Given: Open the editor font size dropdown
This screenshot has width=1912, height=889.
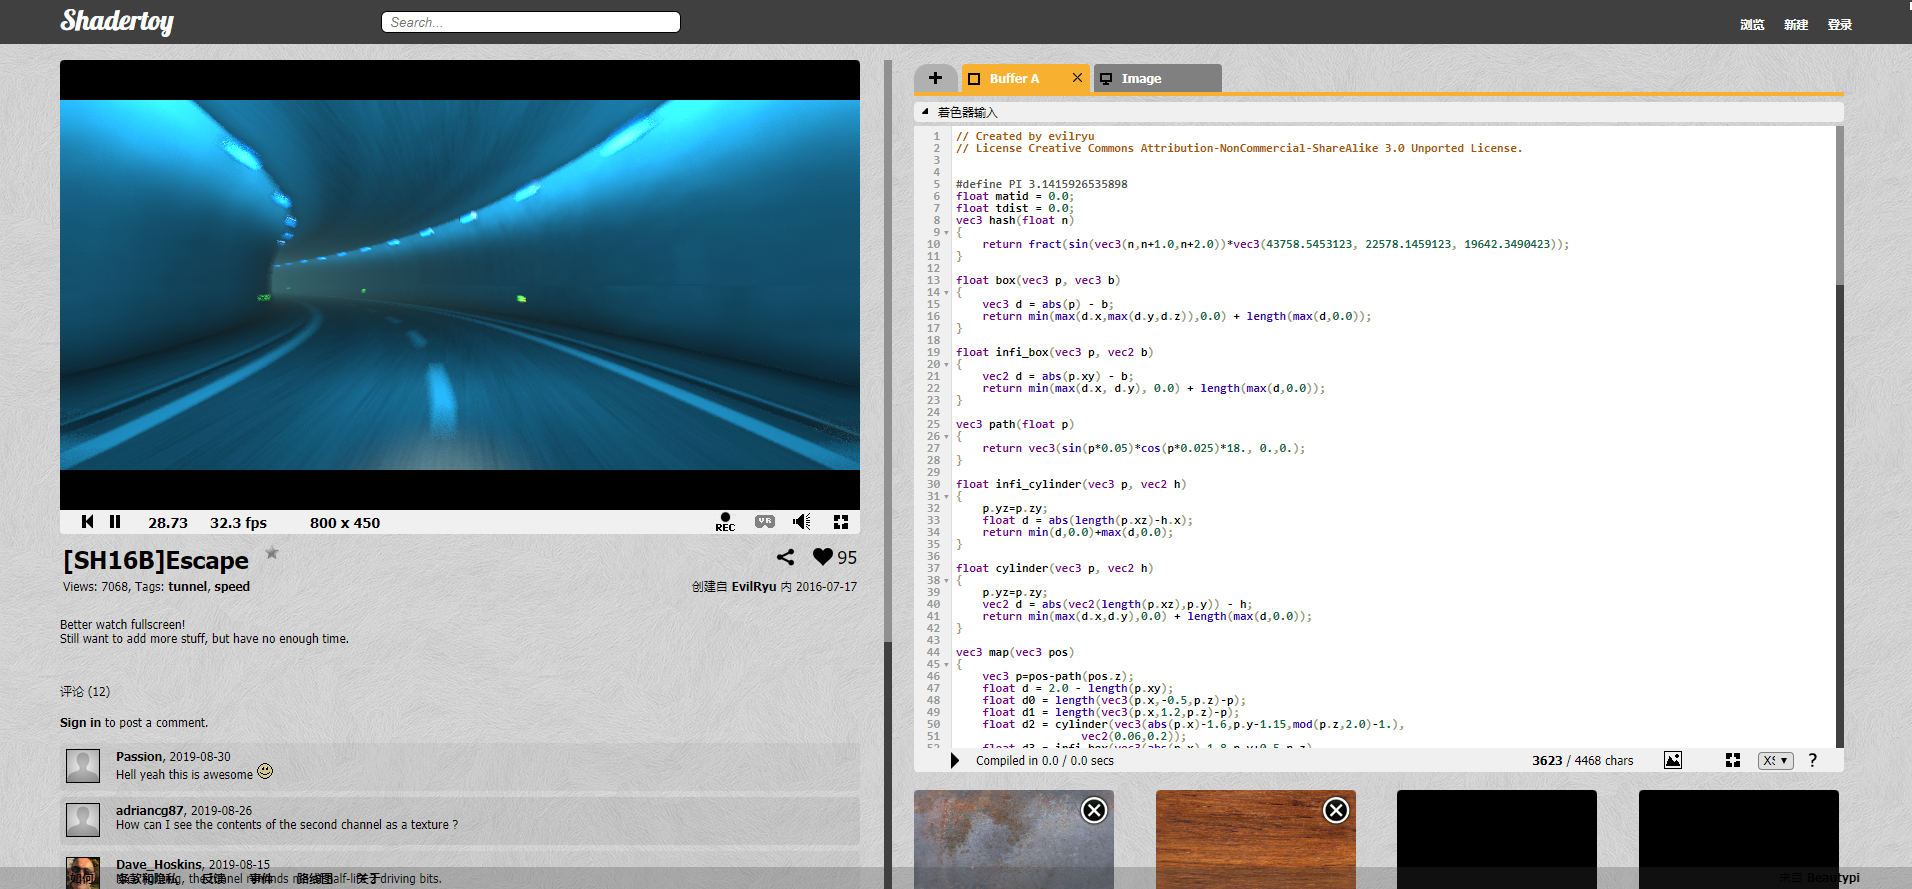Looking at the screenshot, I should point(1776,761).
